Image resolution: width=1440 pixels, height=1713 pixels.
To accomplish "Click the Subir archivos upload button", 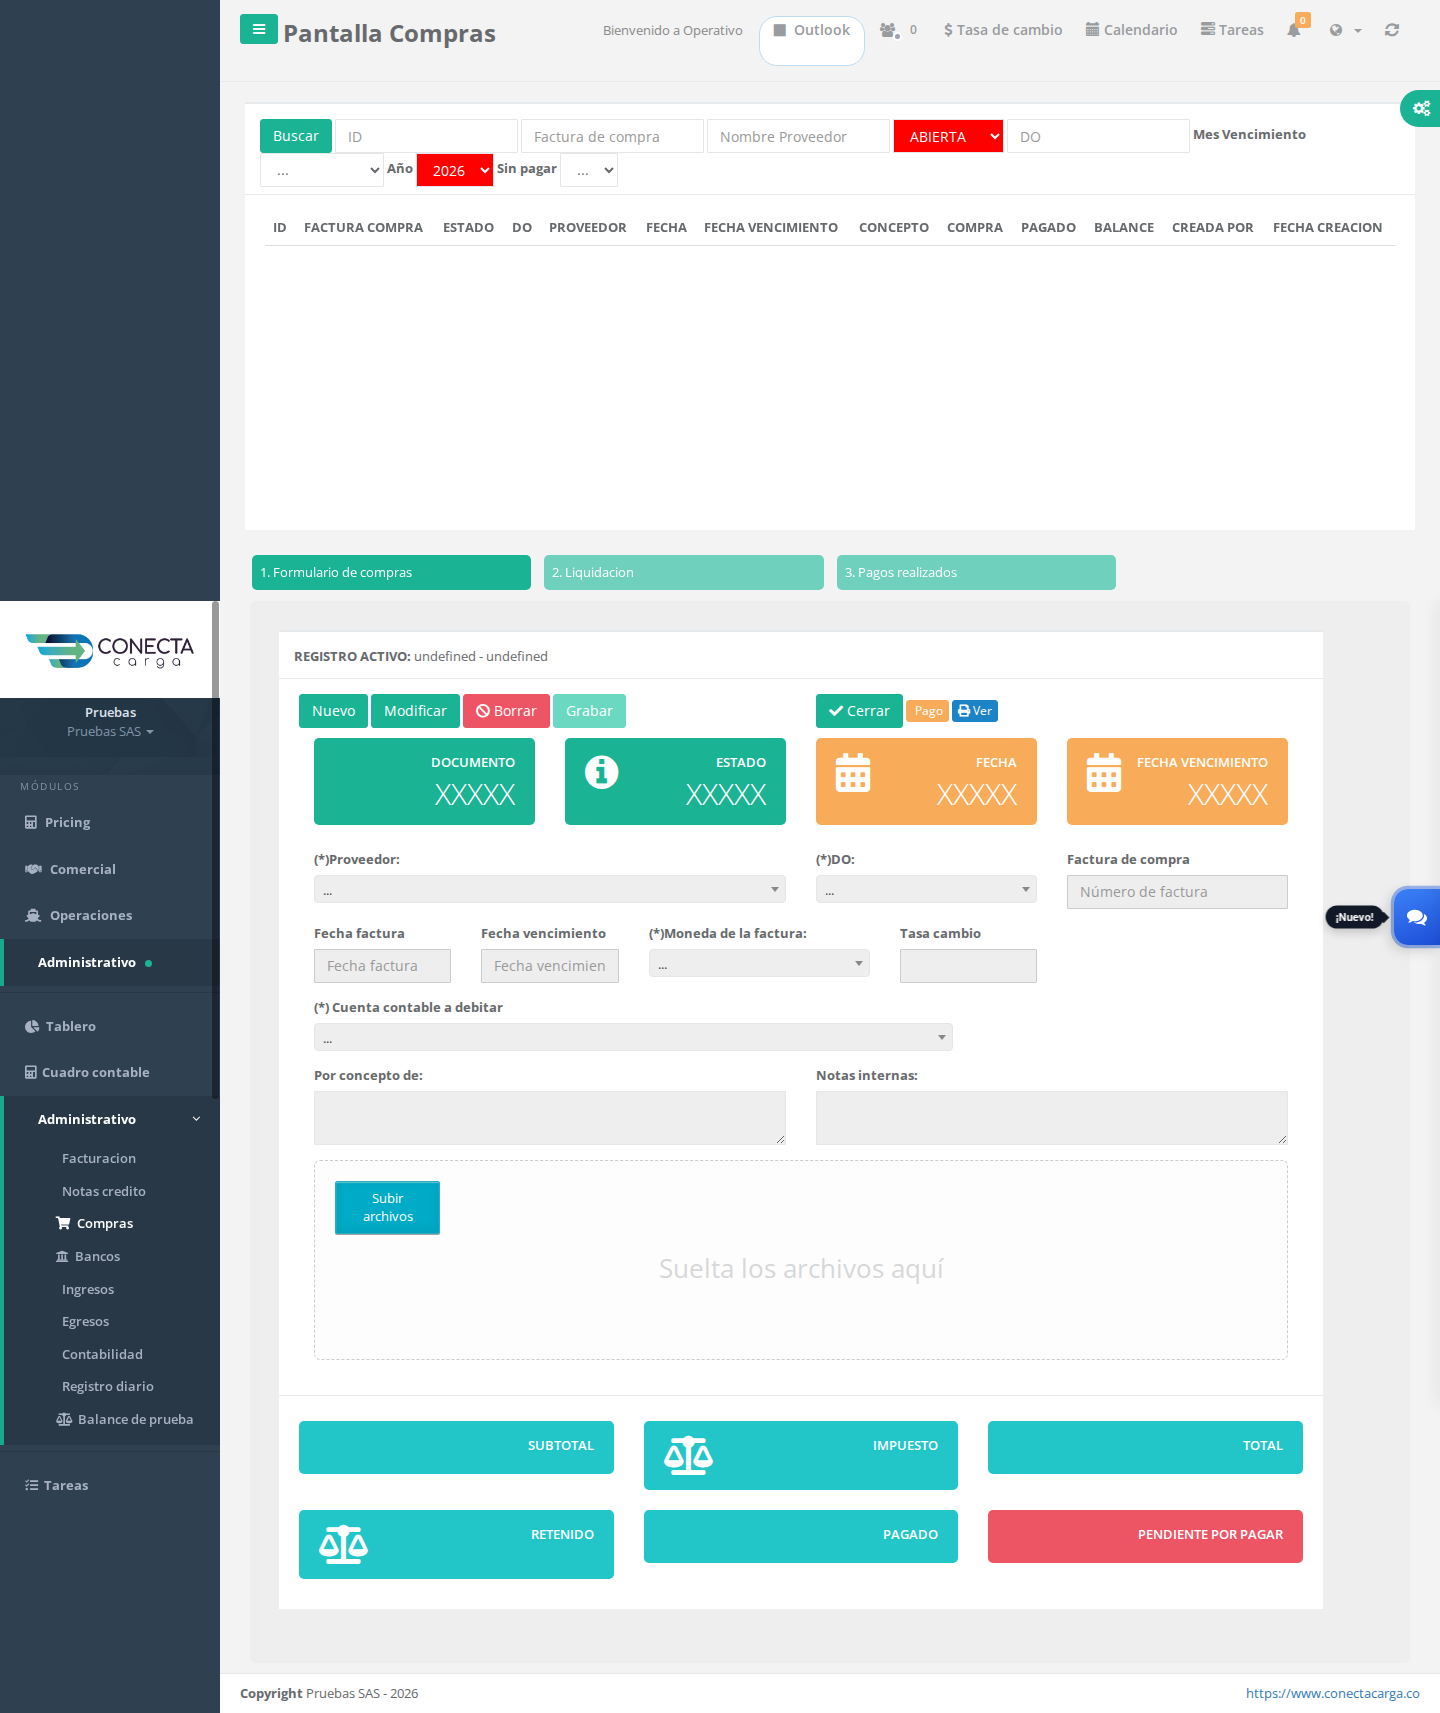I will (387, 1207).
